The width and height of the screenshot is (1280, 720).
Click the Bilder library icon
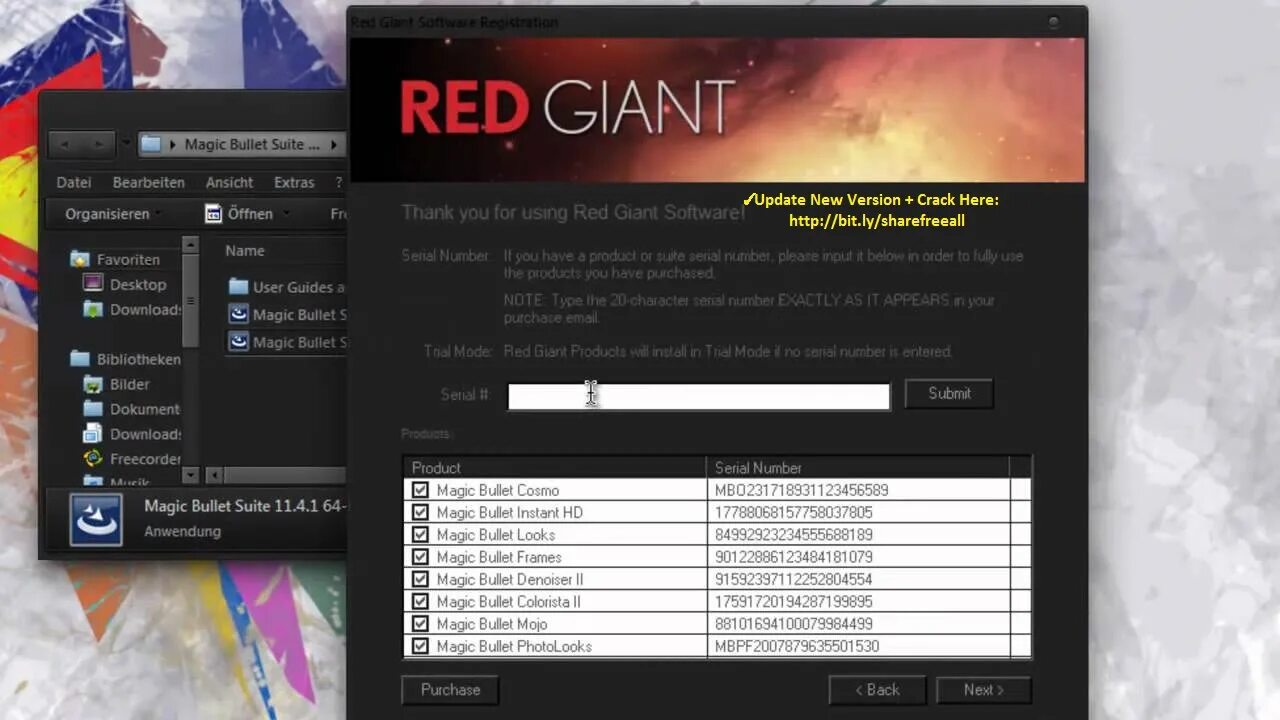pos(93,384)
